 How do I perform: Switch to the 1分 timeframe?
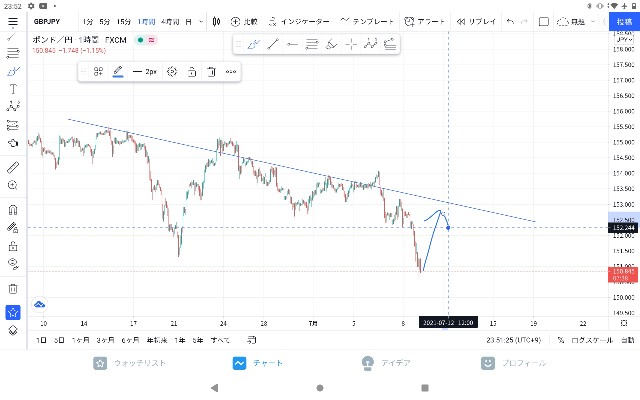click(x=87, y=22)
